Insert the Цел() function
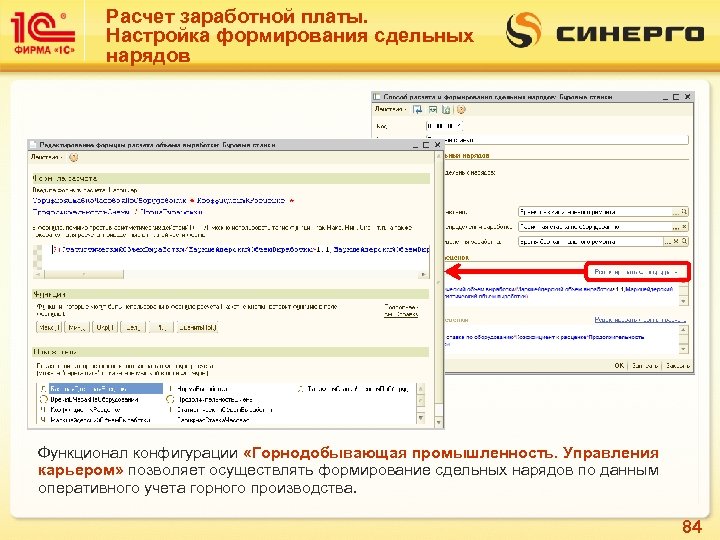Image resolution: width=720 pixels, height=540 pixels. coord(133,327)
